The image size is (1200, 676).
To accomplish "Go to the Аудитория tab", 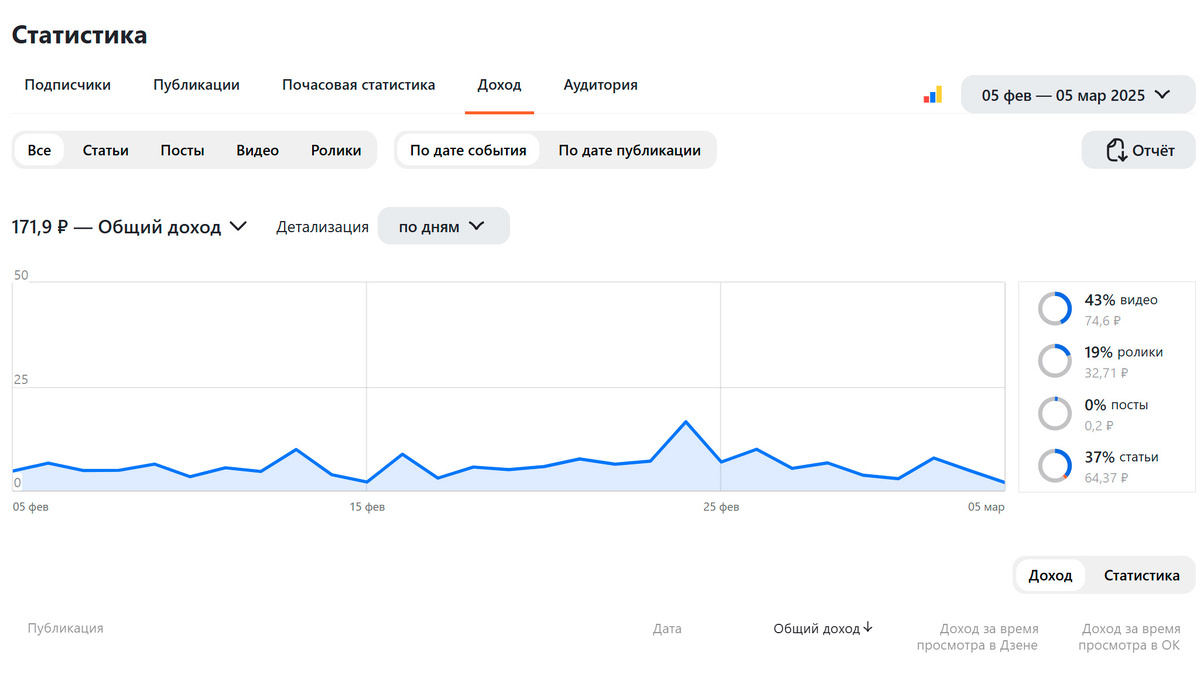I will click(600, 85).
